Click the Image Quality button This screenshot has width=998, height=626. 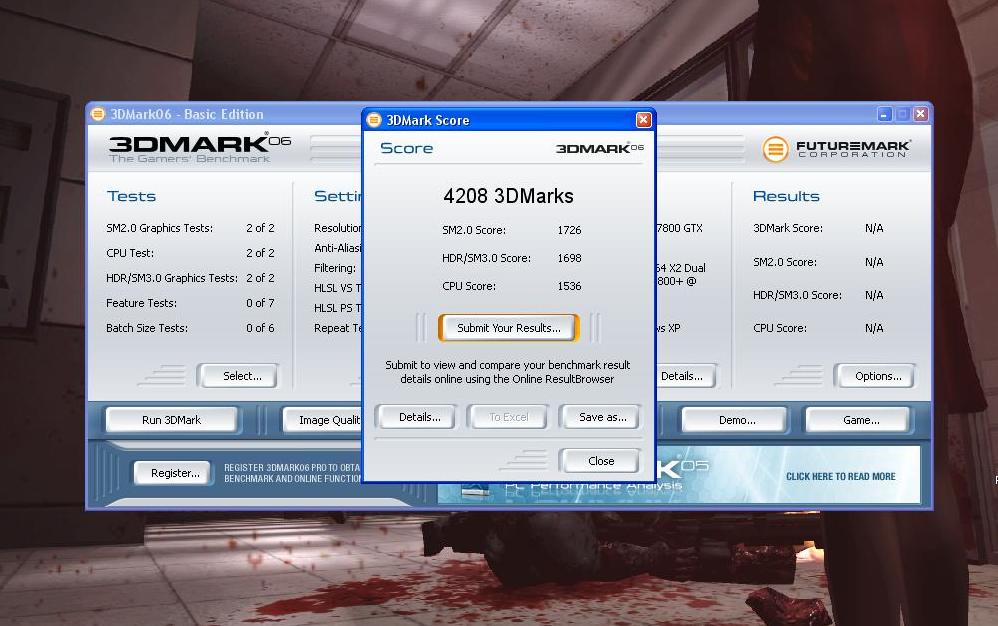(x=322, y=420)
